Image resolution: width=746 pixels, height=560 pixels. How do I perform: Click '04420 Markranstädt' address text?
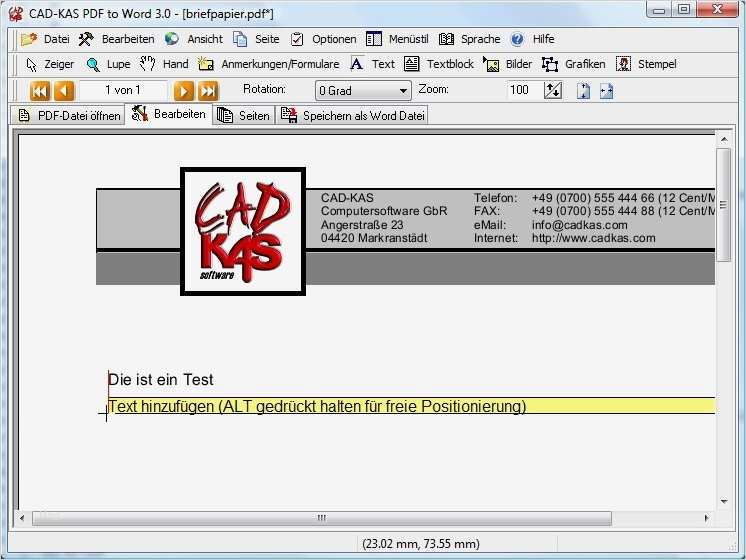(x=374, y=238)
